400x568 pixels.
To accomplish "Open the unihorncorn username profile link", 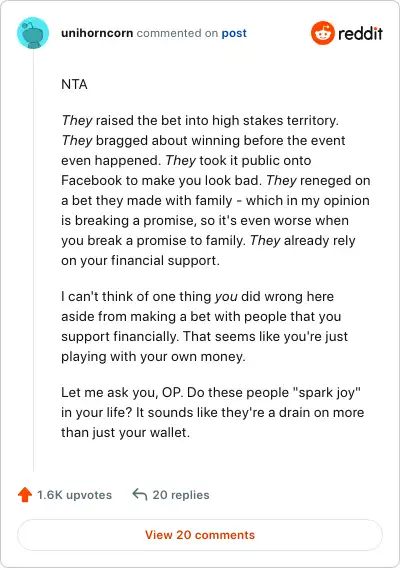I will 97,33.
